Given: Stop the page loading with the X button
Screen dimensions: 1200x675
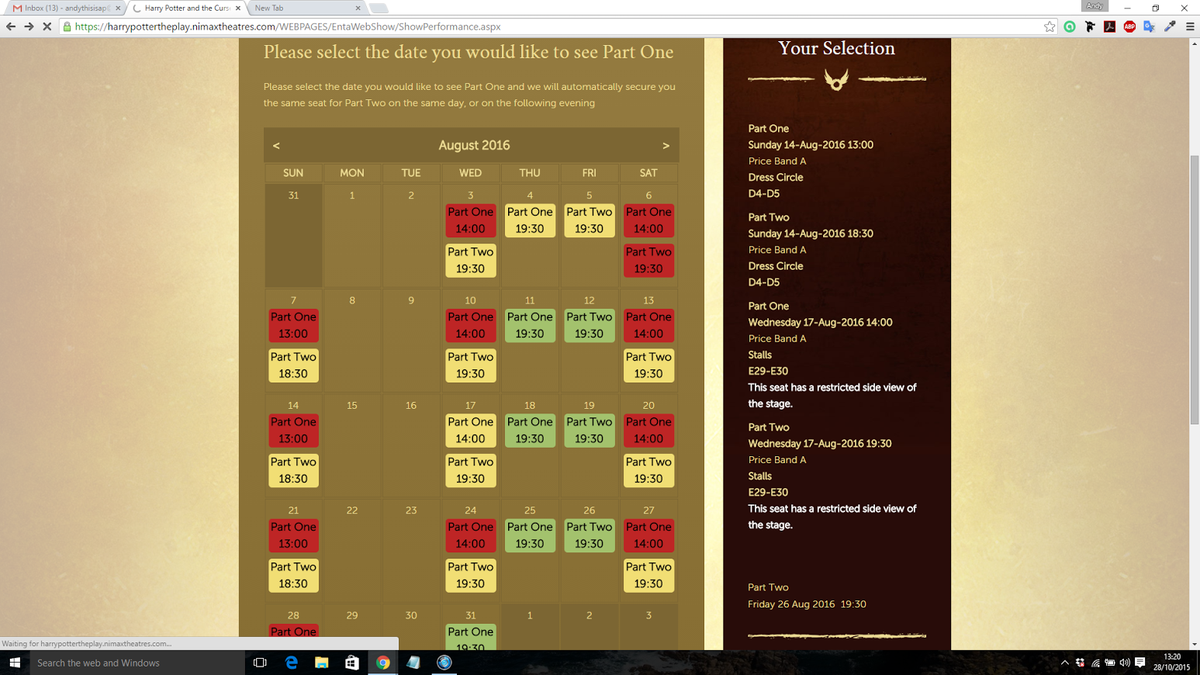Looking at the screenshot, I should pos(49,27).
